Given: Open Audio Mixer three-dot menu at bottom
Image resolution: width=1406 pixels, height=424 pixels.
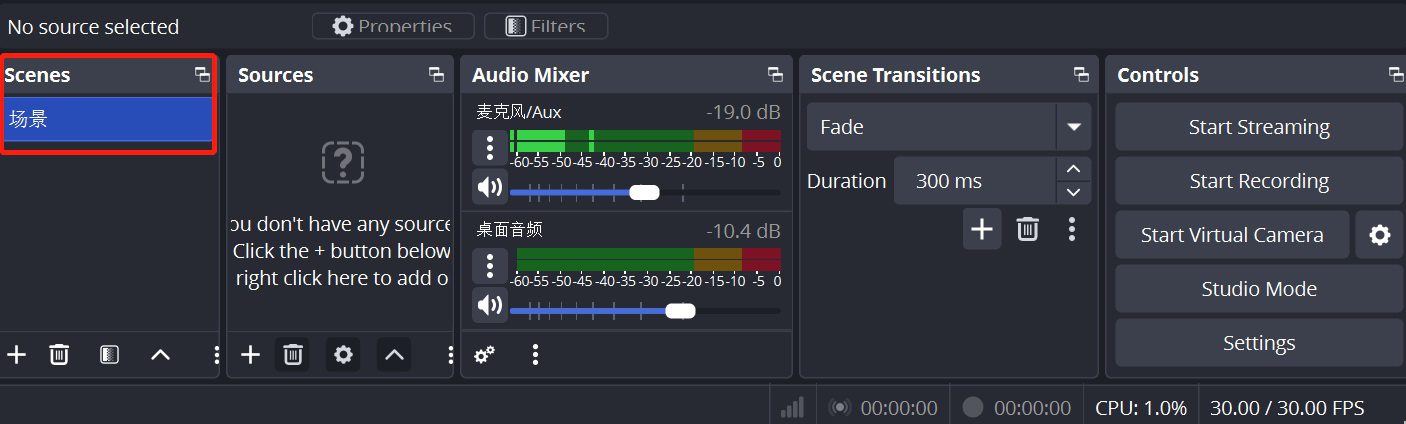Looking at the screenshot, I should pos(536,355).
